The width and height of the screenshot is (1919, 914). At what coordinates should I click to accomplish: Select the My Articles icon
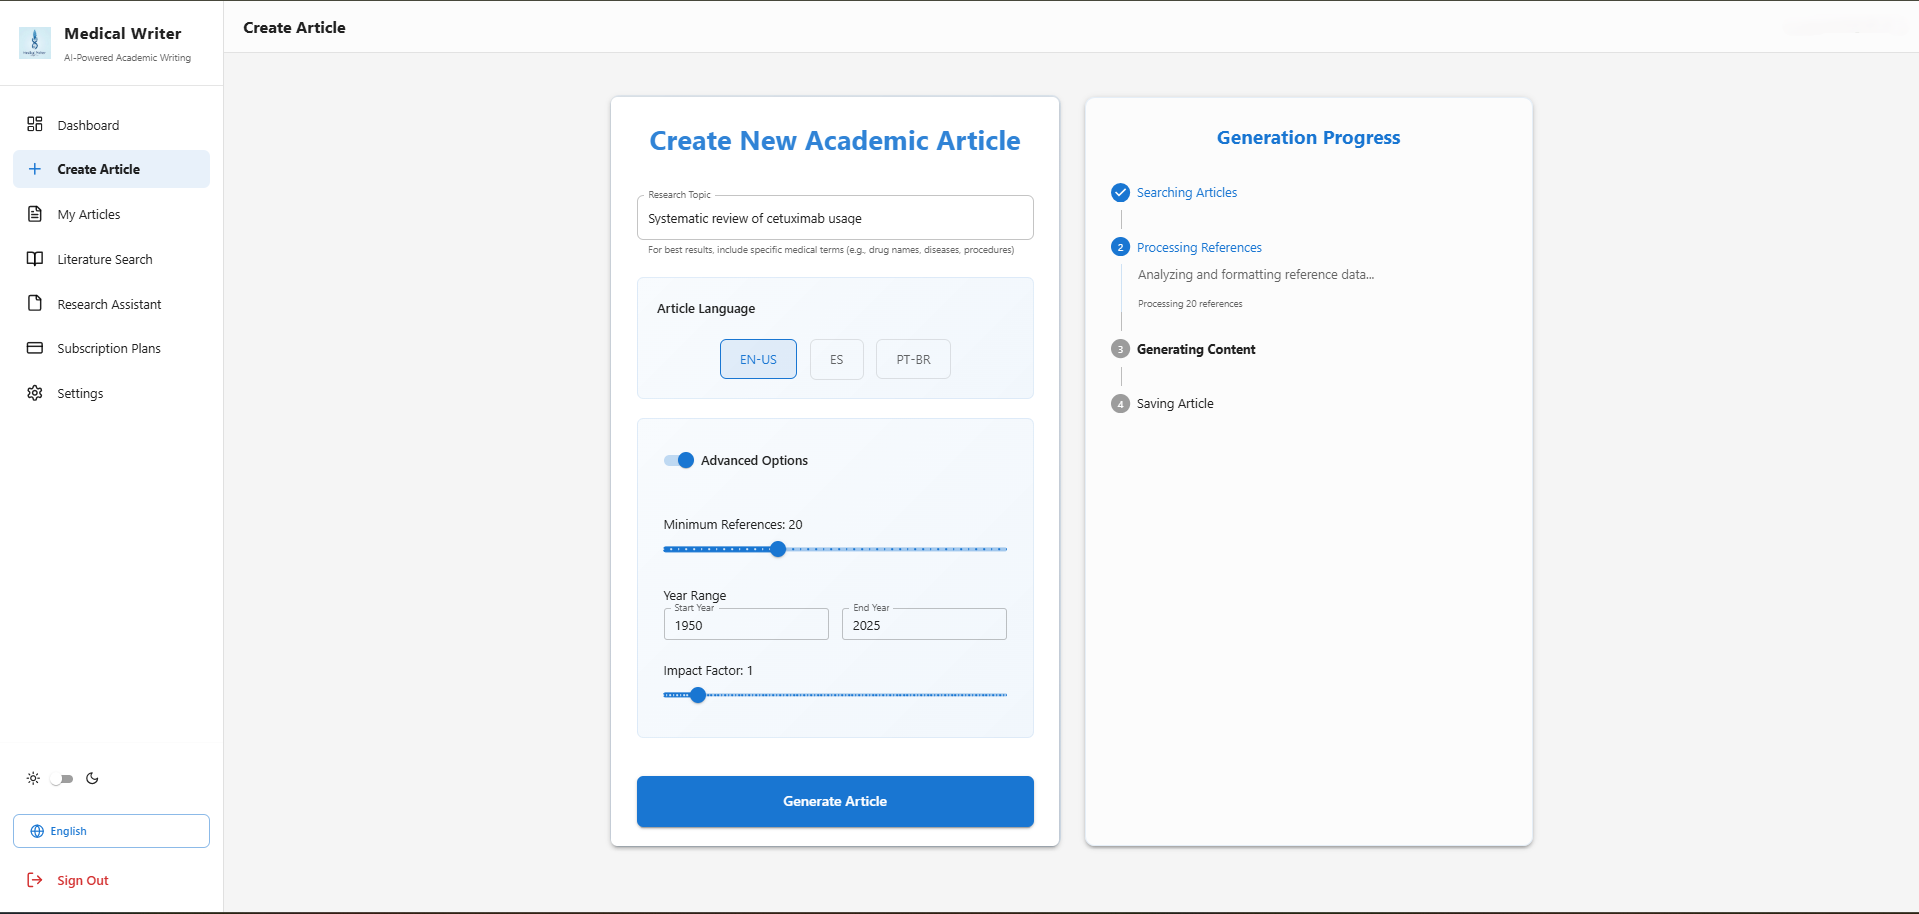pos(35,213)
